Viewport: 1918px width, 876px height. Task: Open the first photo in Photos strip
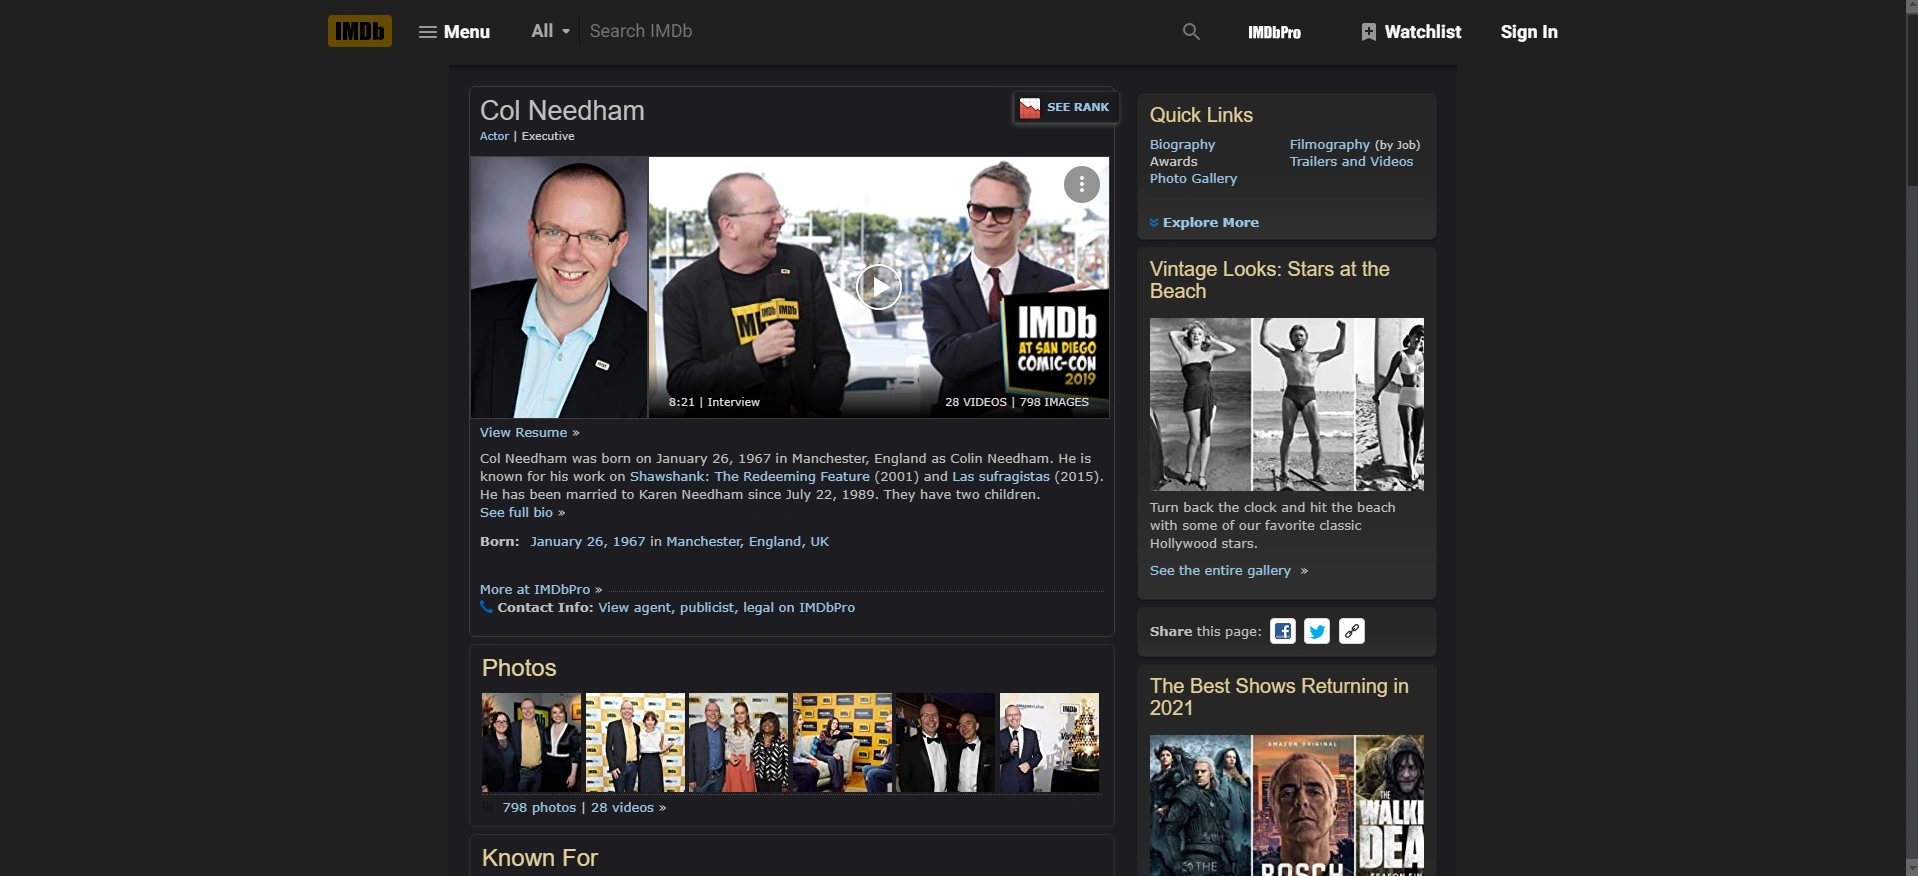click(x=531, y=743)
